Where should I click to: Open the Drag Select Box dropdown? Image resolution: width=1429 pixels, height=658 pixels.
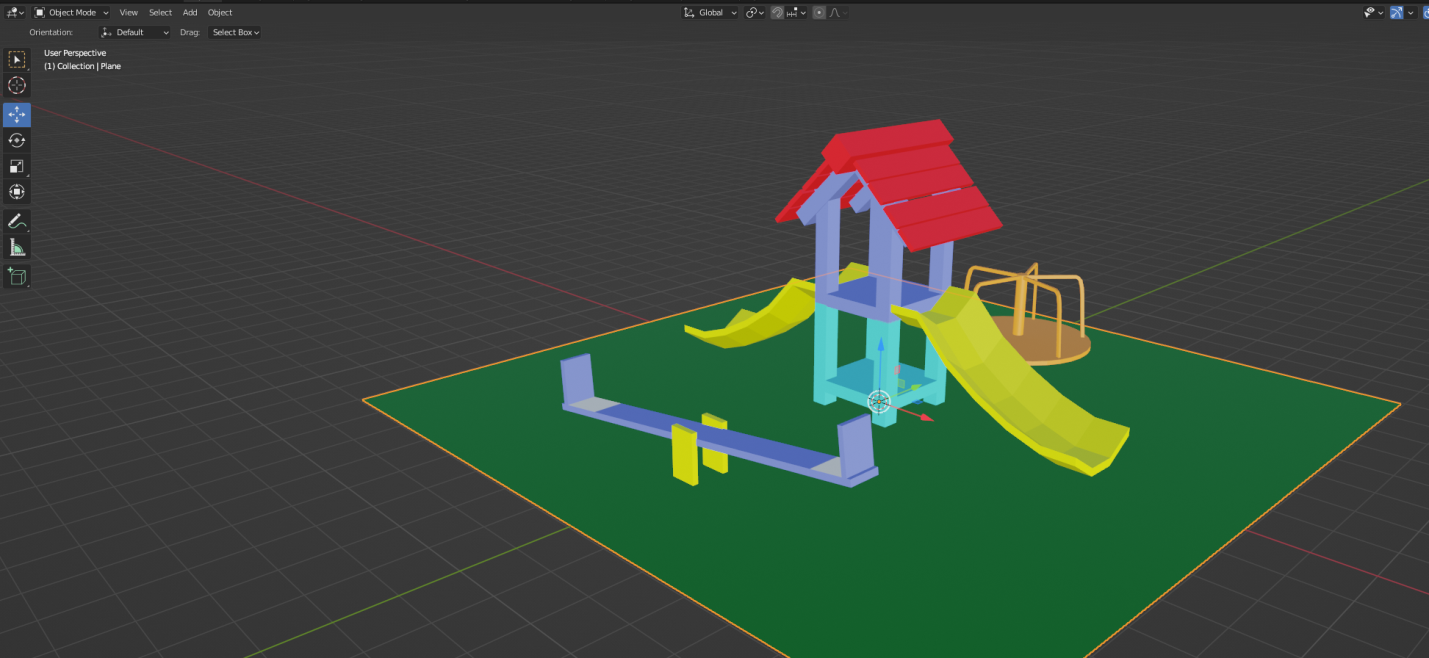click(235, 33)
